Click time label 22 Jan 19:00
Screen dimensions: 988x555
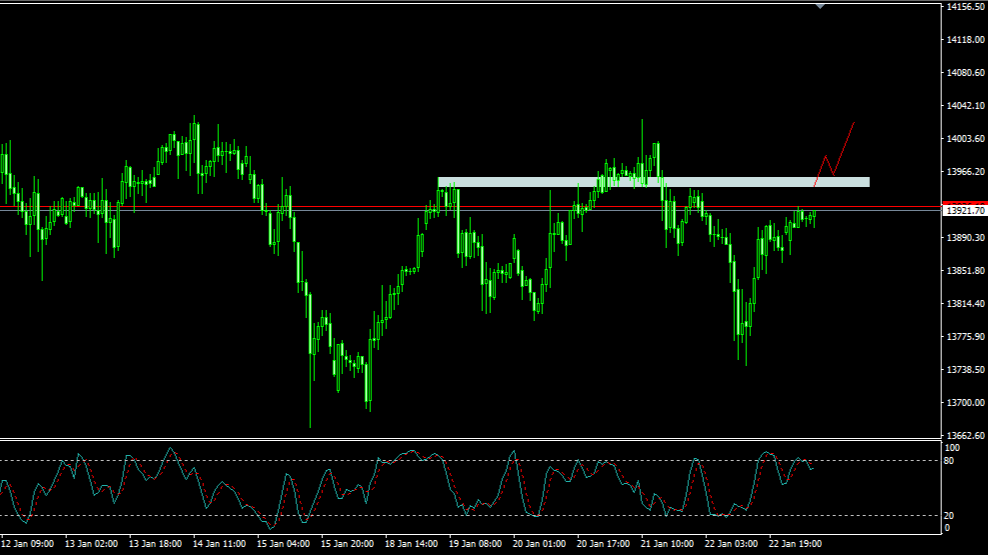coord(795,544)
